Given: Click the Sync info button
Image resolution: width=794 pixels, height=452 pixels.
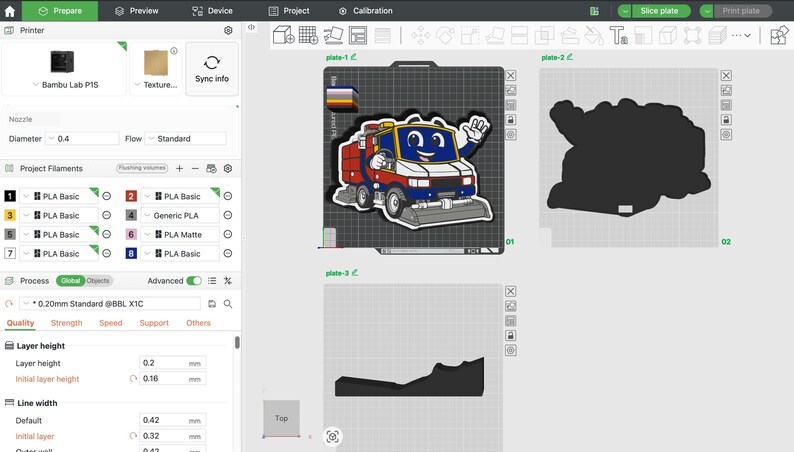Looking at the screenshot, I should [x=212, y=69].
